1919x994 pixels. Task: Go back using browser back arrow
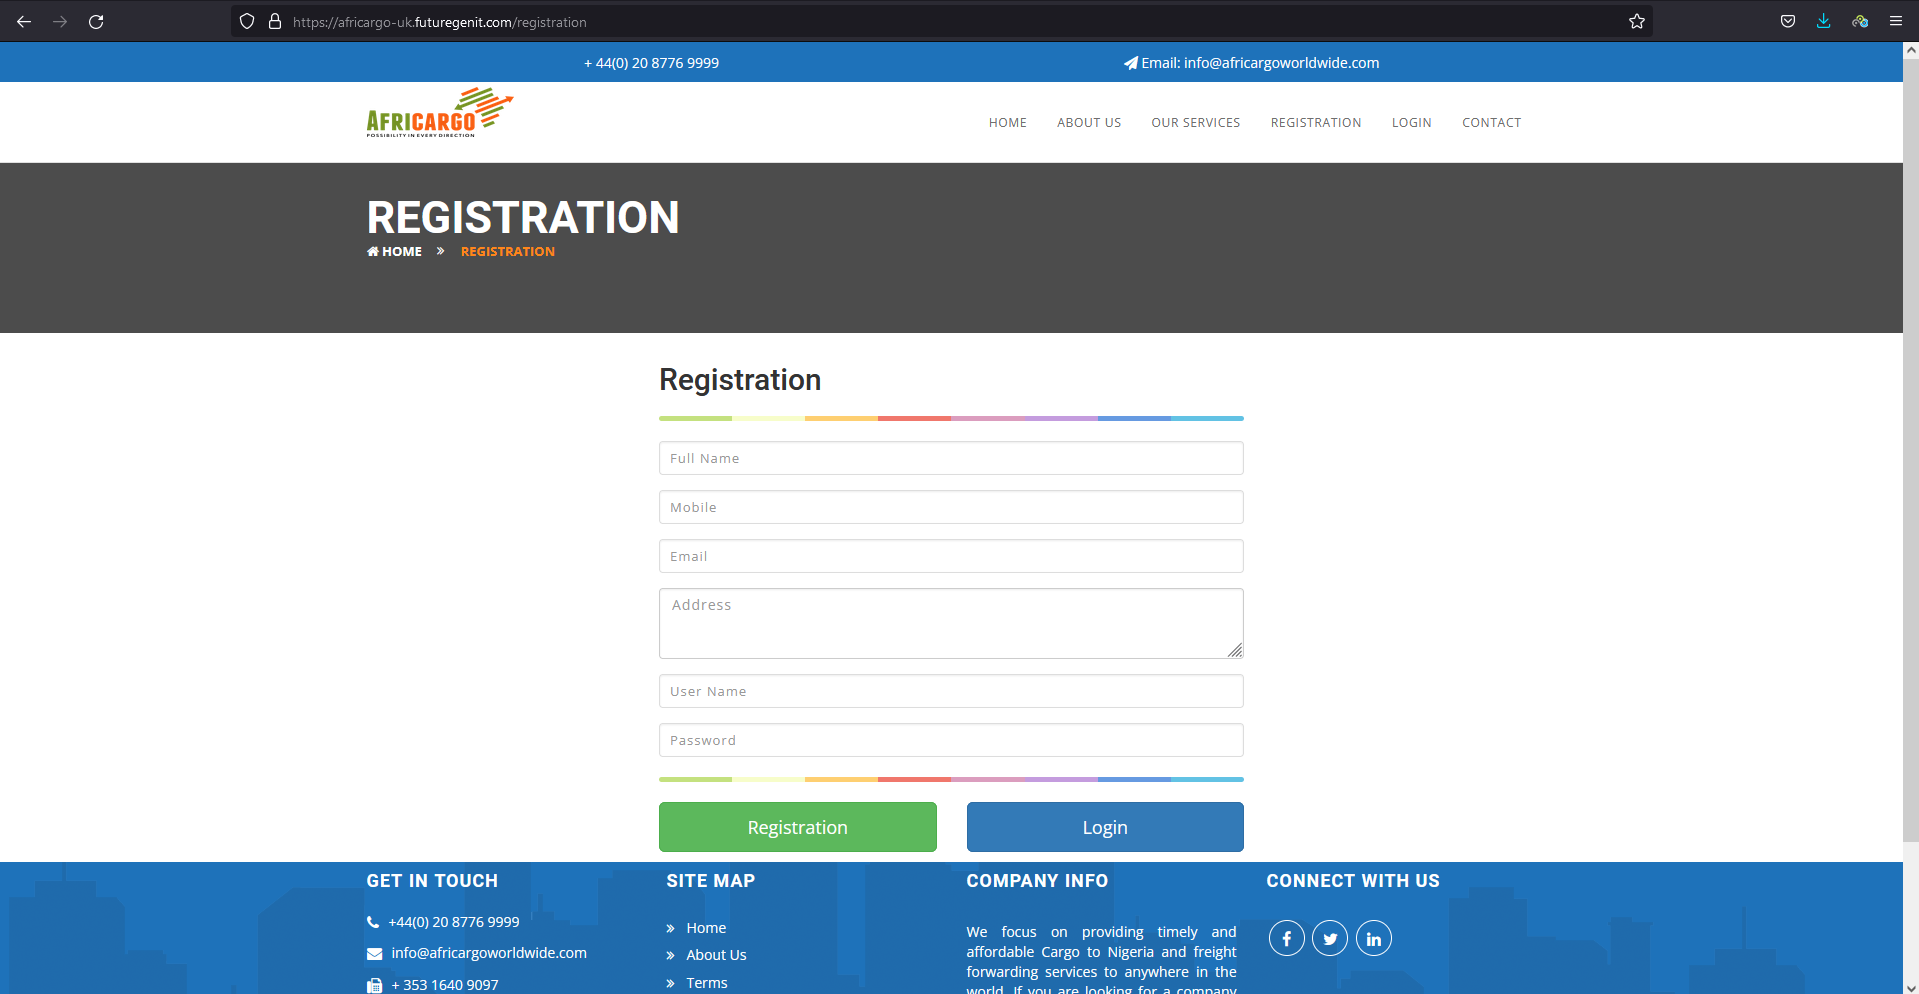[x=24, y=21]
